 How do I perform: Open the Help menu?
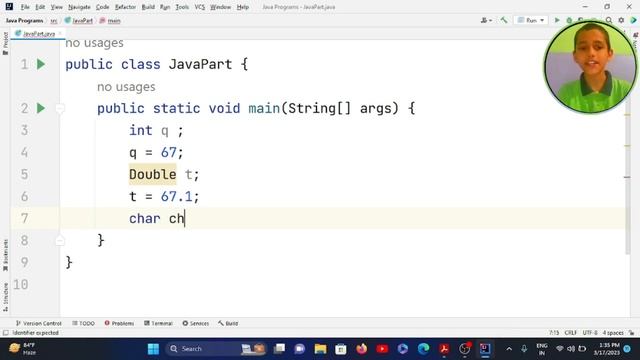243,7
